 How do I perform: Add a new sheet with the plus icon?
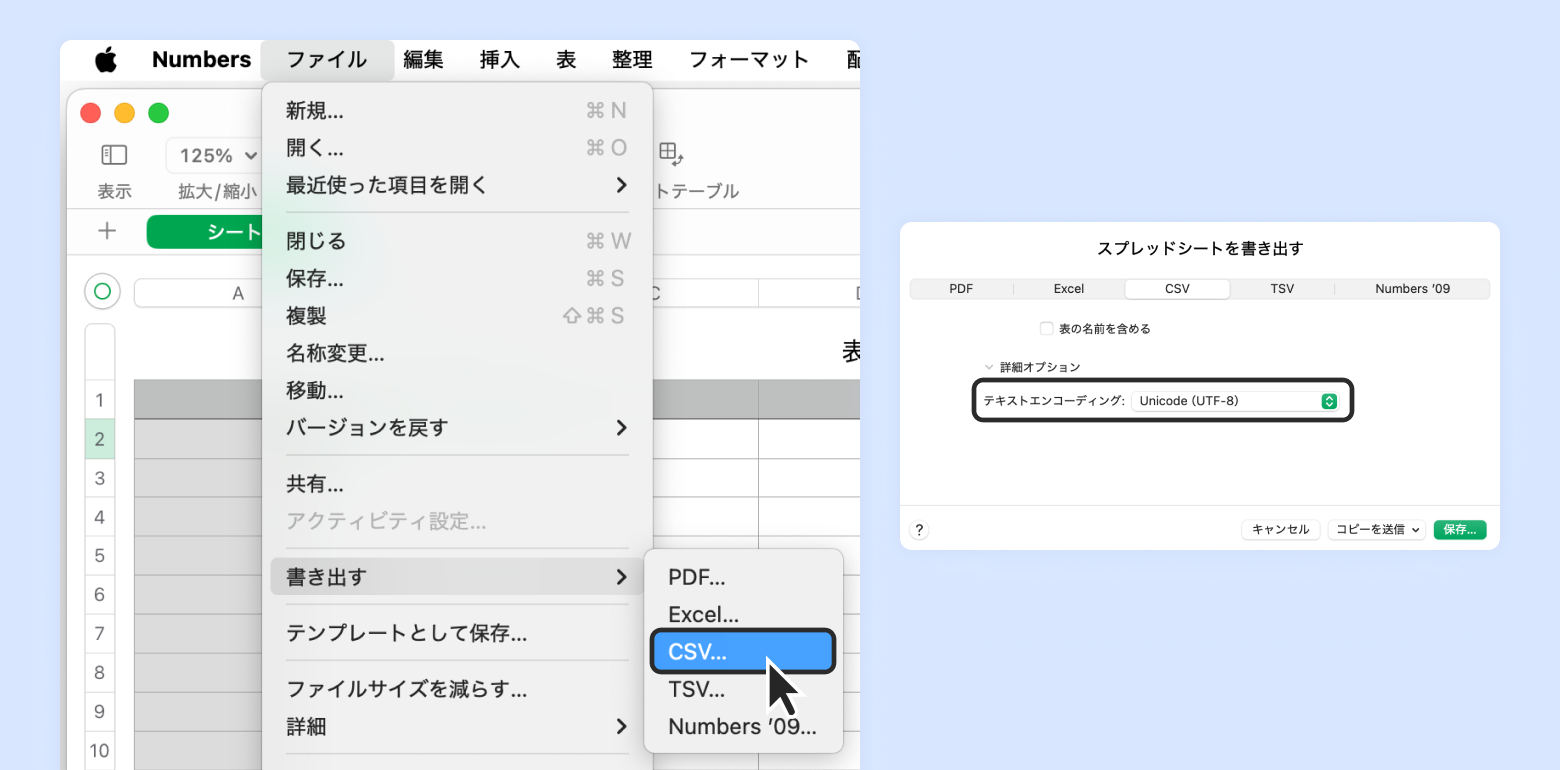click(107, 231)
